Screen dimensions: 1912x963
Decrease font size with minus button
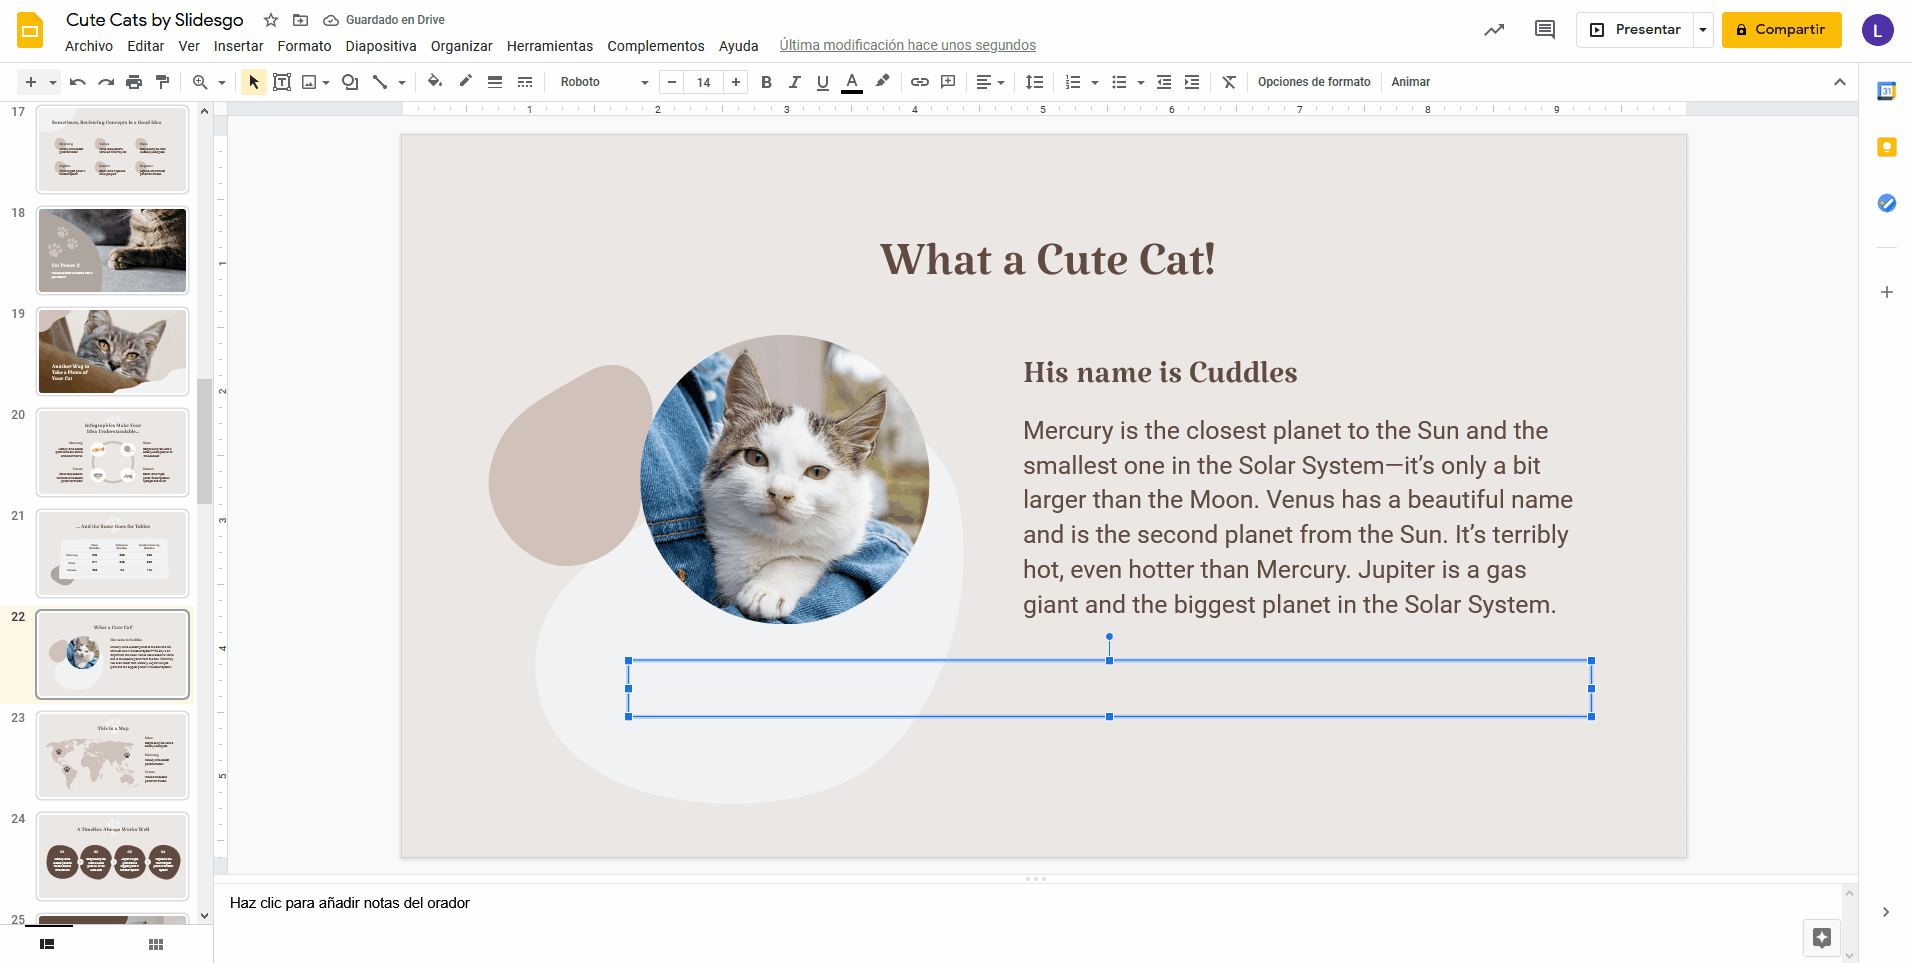click(x=672, y=82)
